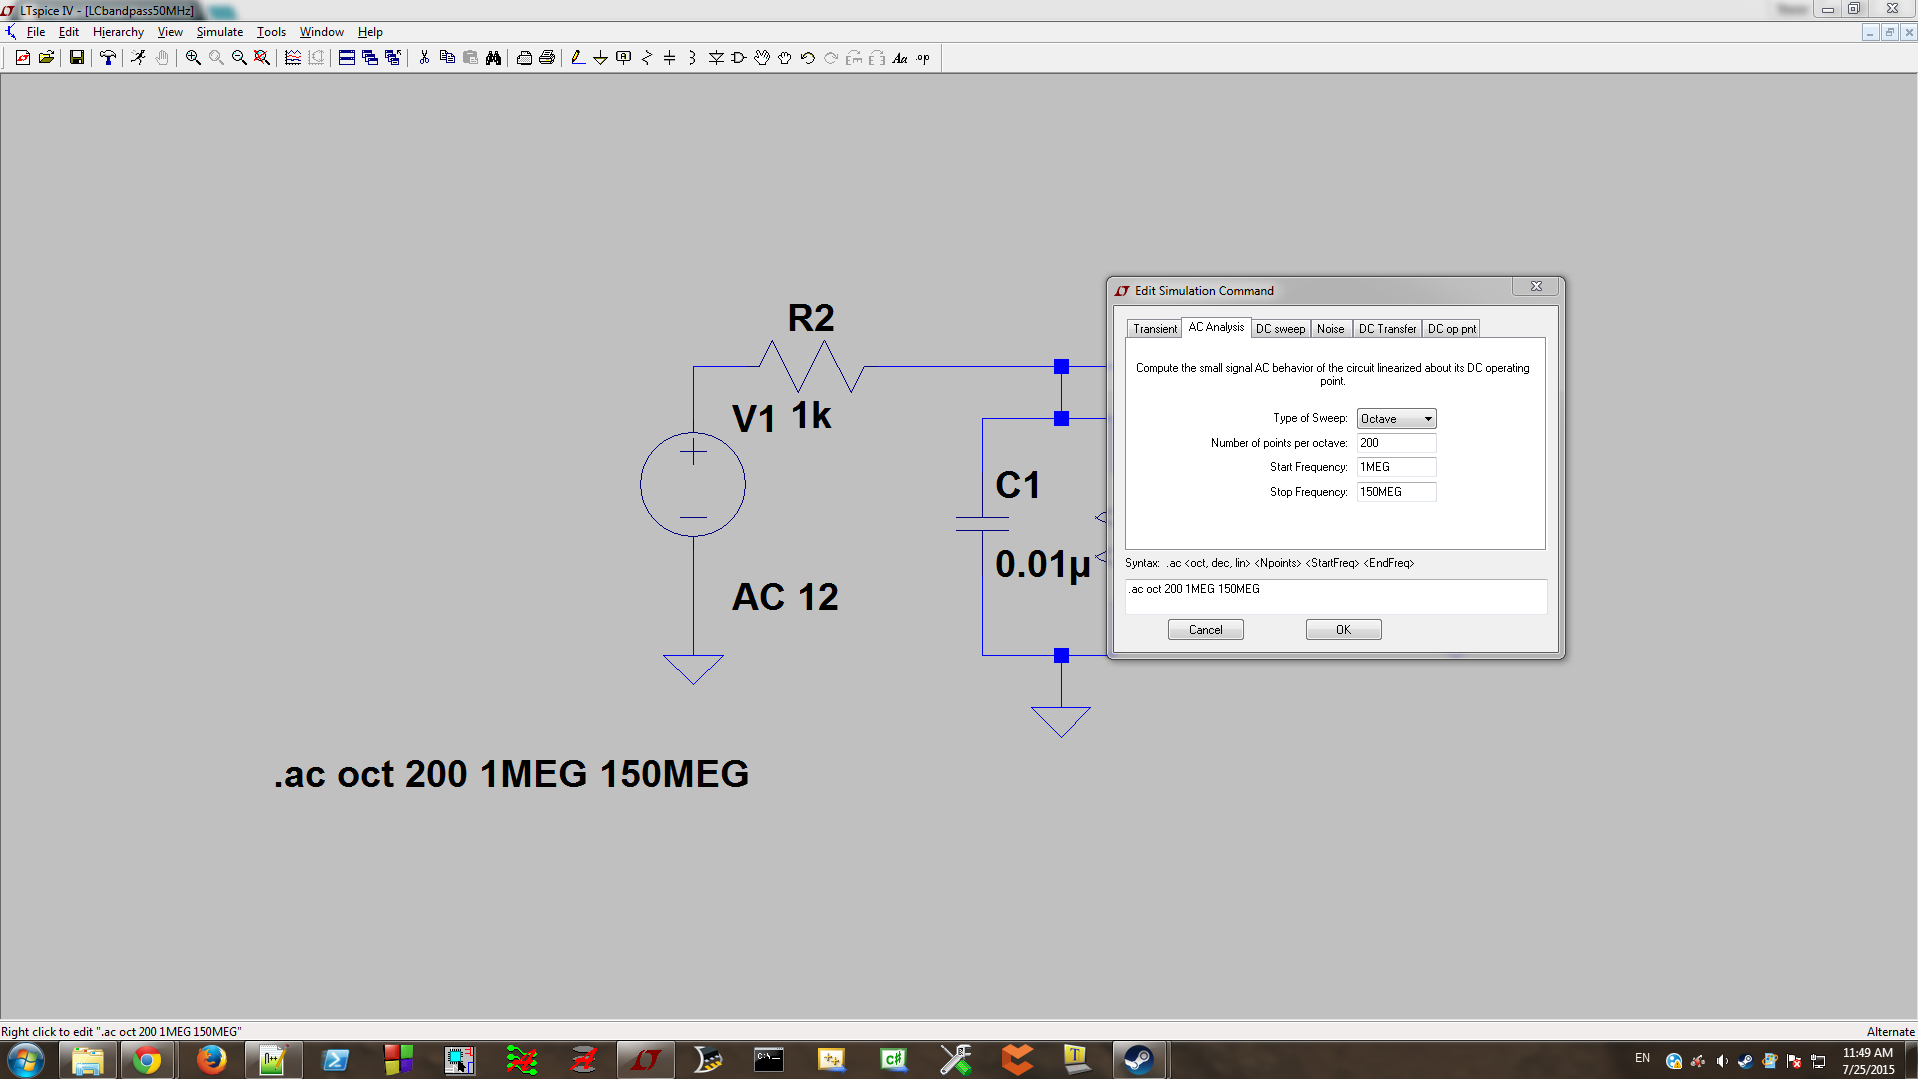
Task: Select the Label Net tool
Action: point(623,57)
